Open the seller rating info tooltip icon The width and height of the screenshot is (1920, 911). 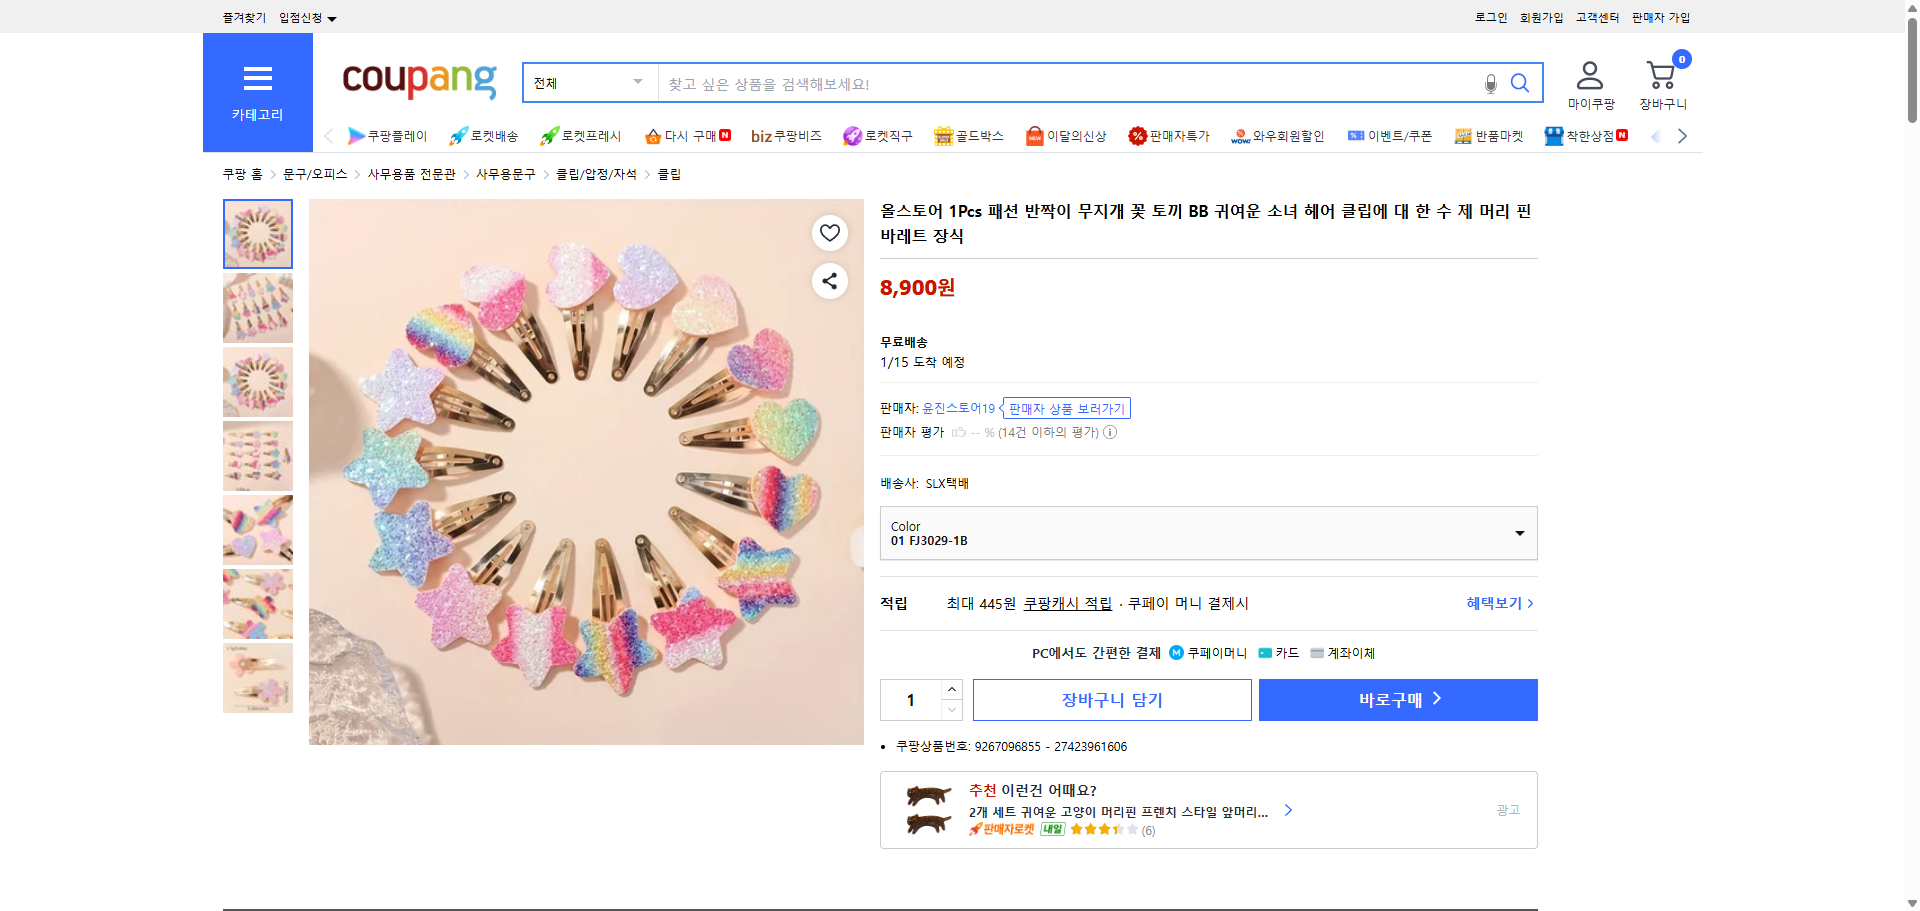coord(1110,432)
